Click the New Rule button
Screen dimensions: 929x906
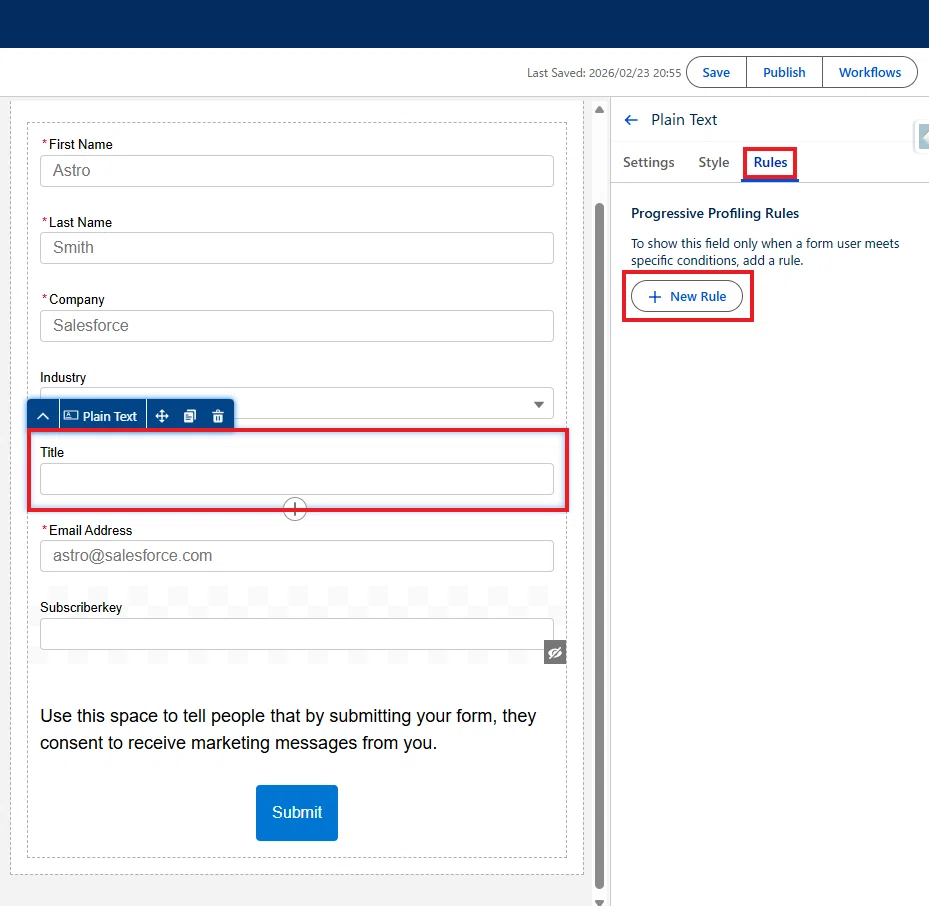pos(687,296)
